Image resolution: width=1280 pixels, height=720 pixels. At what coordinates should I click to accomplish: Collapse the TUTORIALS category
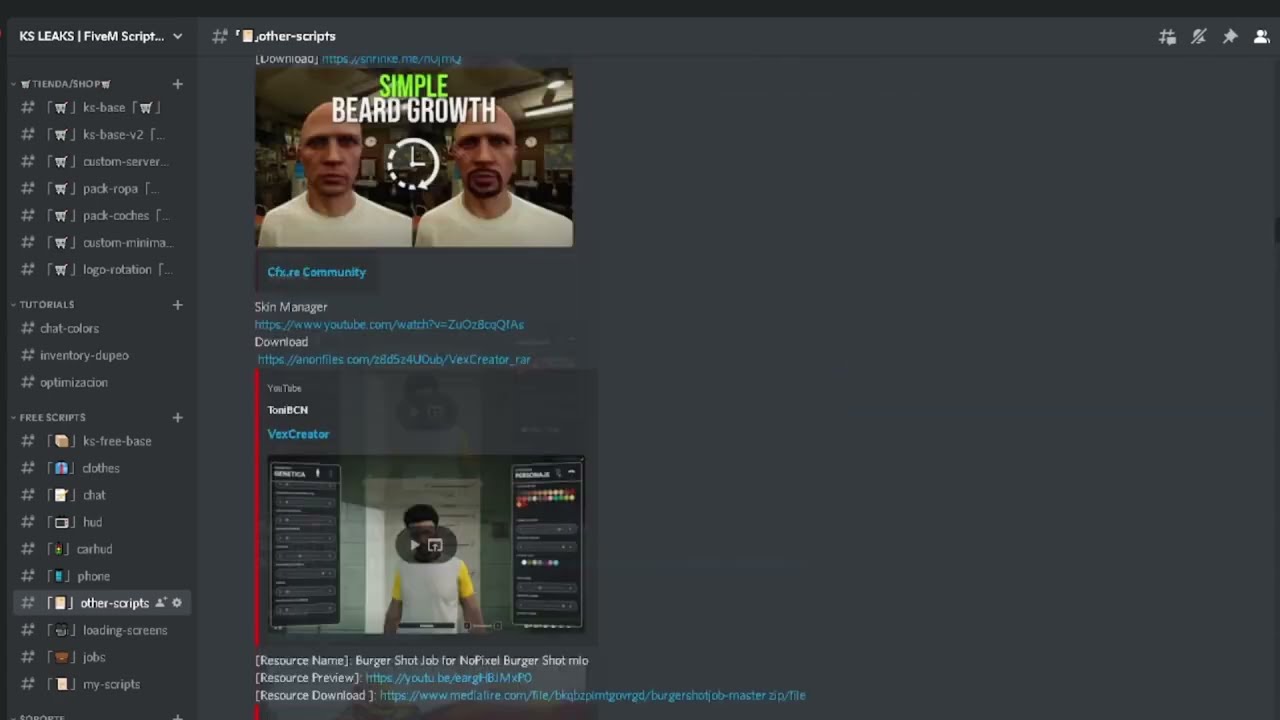pyautogui.click(x=47, y=304)
